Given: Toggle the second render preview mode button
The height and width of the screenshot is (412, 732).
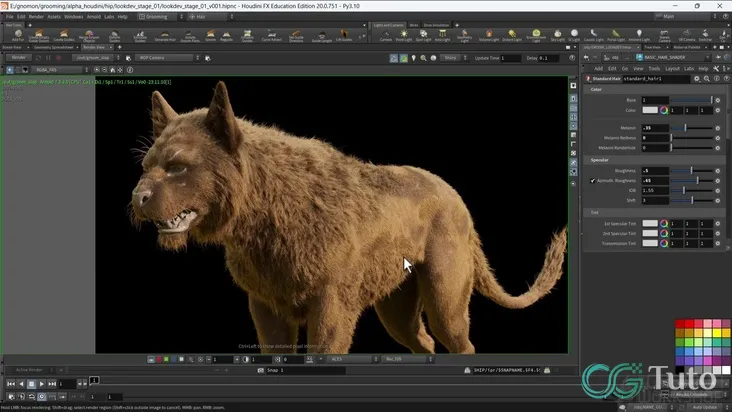Looking at the screenshot, I should click(x=404, y=58).
